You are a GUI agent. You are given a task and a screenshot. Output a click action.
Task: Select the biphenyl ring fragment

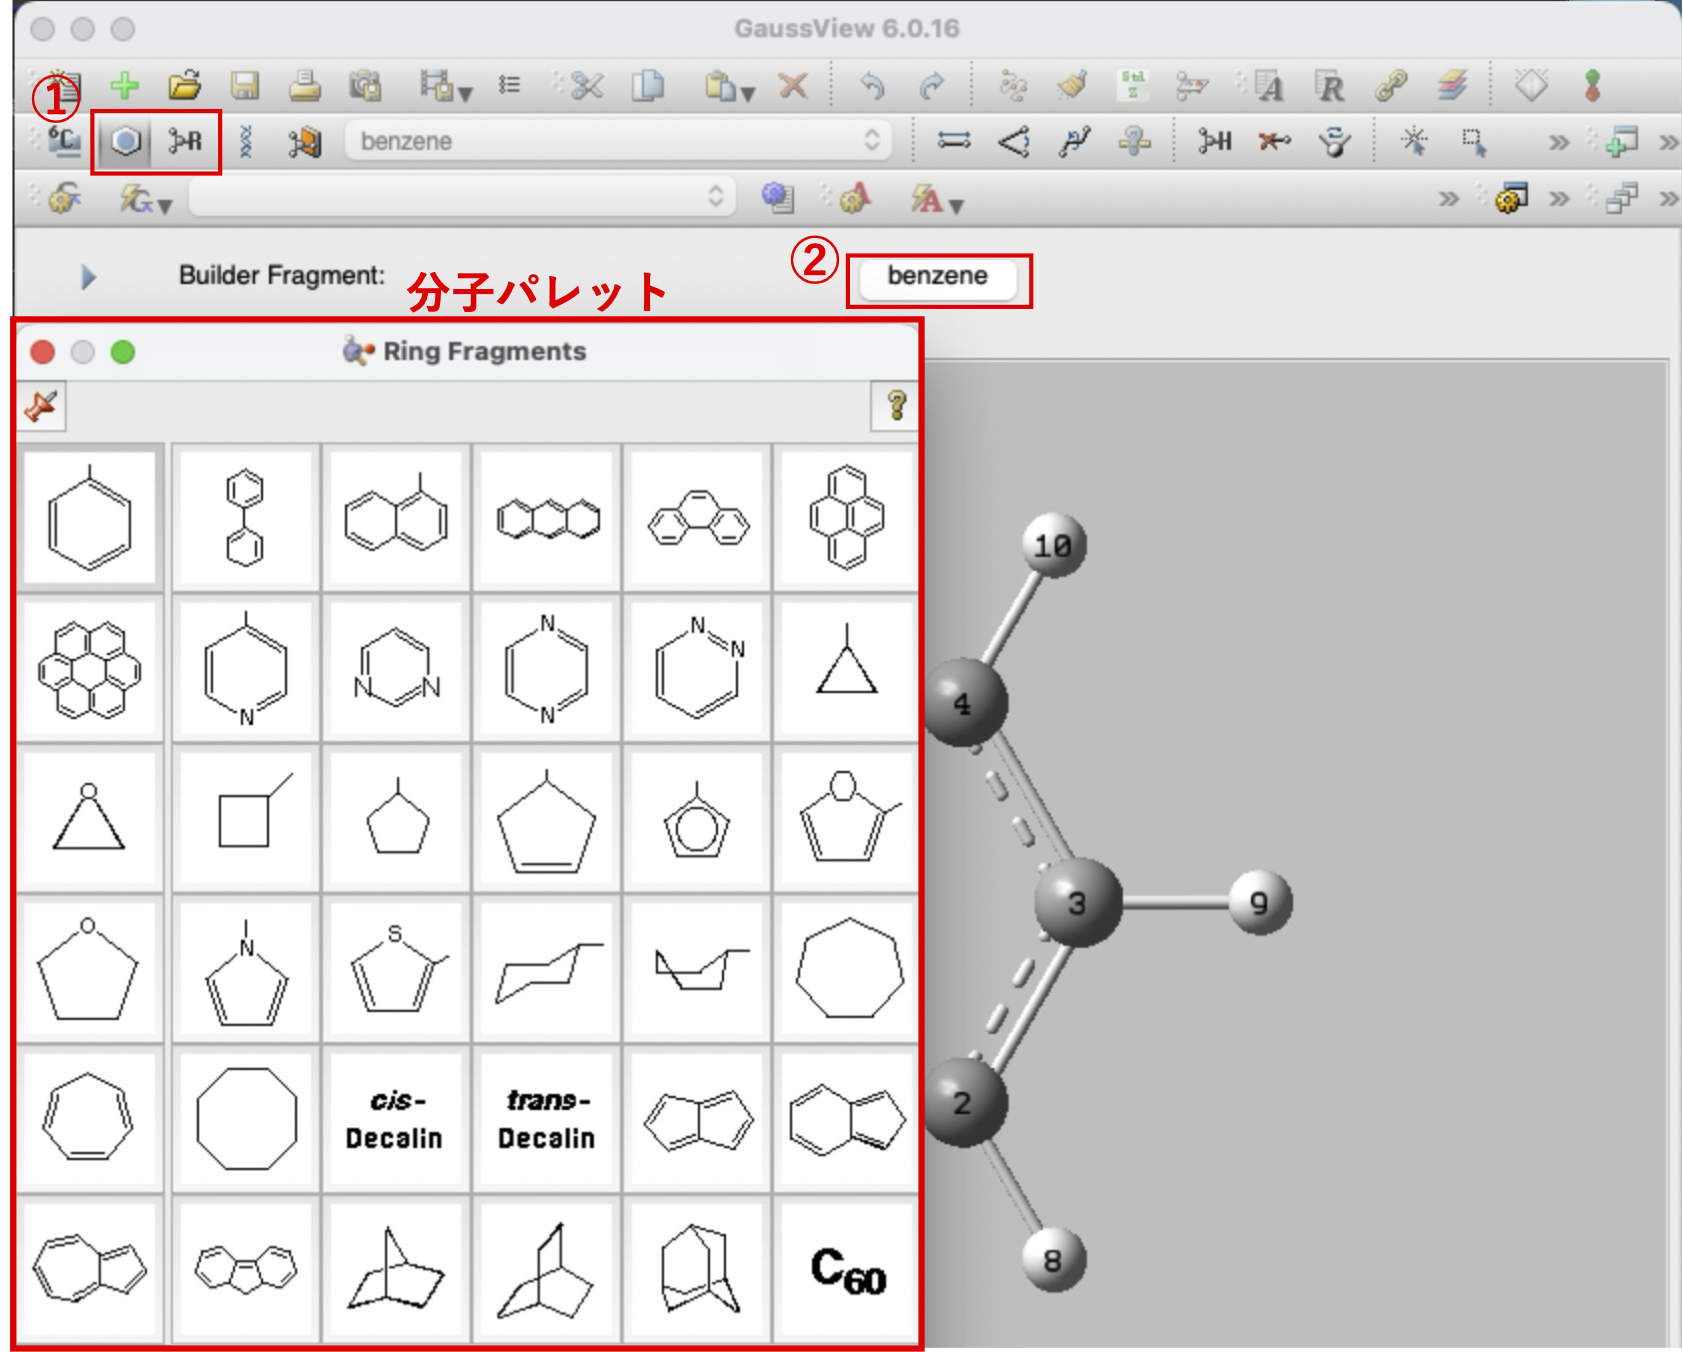coord(245,517)
